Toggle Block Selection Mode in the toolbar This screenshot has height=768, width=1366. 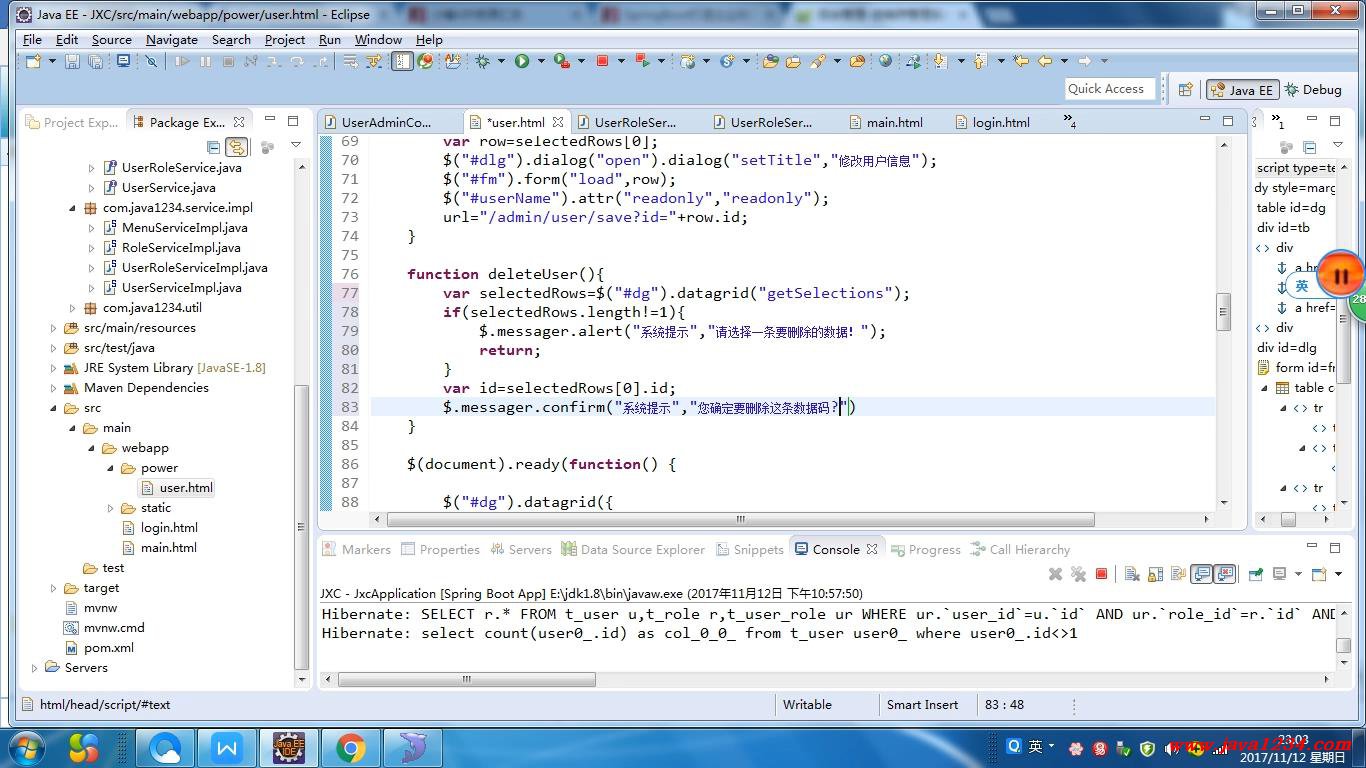click(402, 61)
